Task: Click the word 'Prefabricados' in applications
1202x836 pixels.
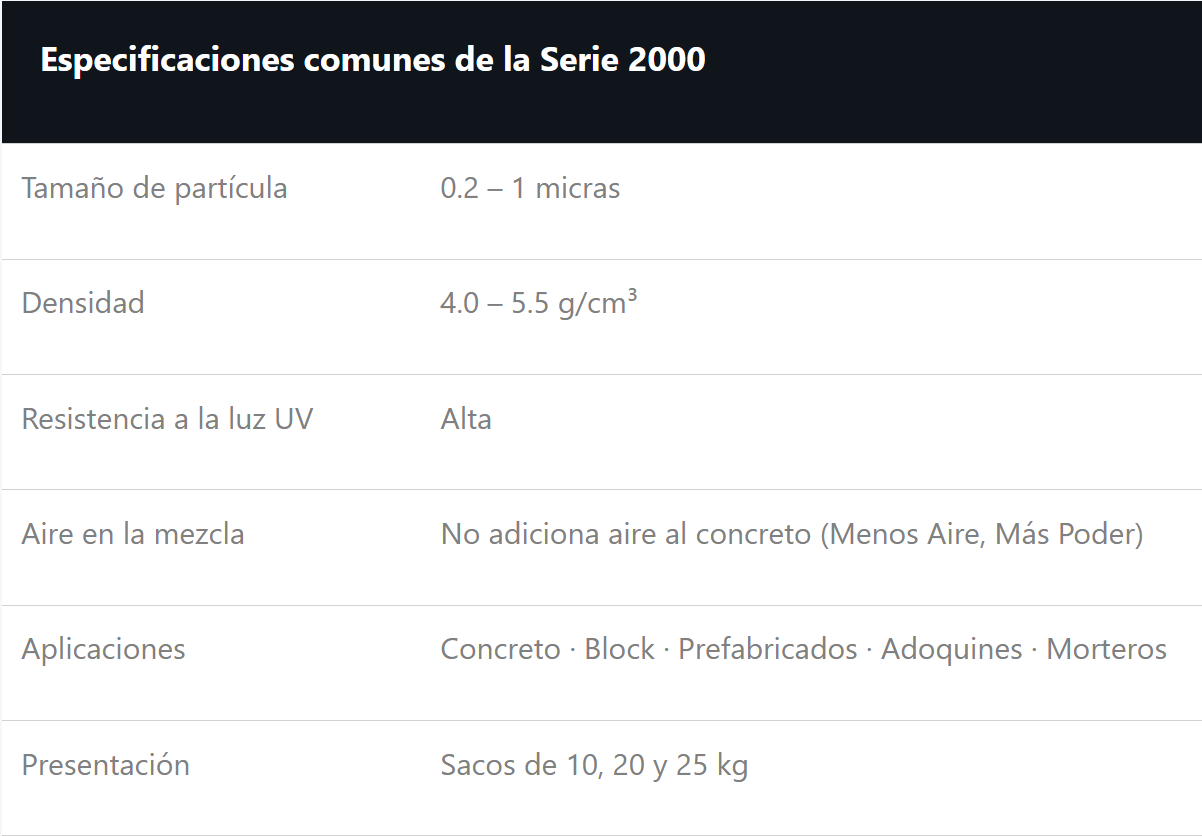Action: click(768, 649)
